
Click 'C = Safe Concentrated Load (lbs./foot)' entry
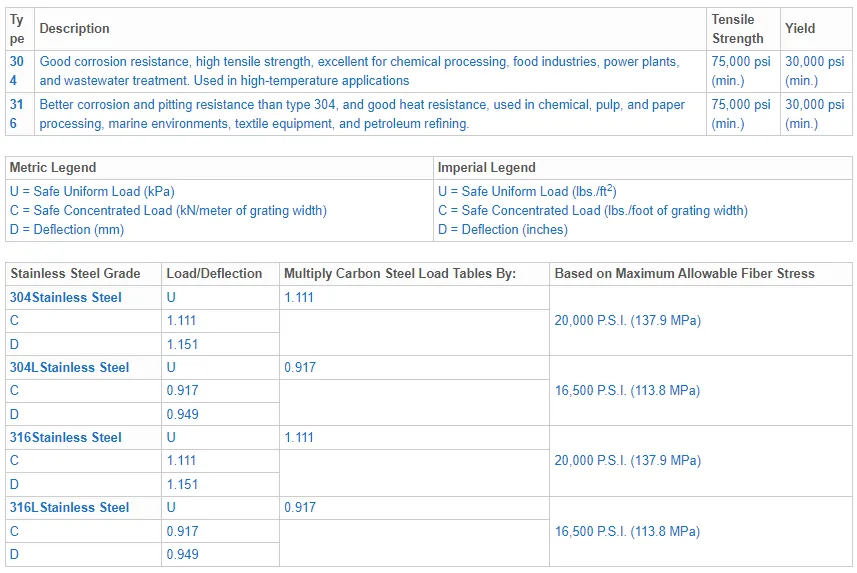[x=592, y=210]
